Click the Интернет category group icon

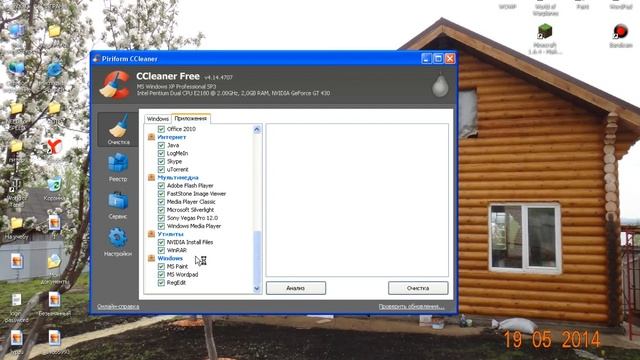point(151,137)
